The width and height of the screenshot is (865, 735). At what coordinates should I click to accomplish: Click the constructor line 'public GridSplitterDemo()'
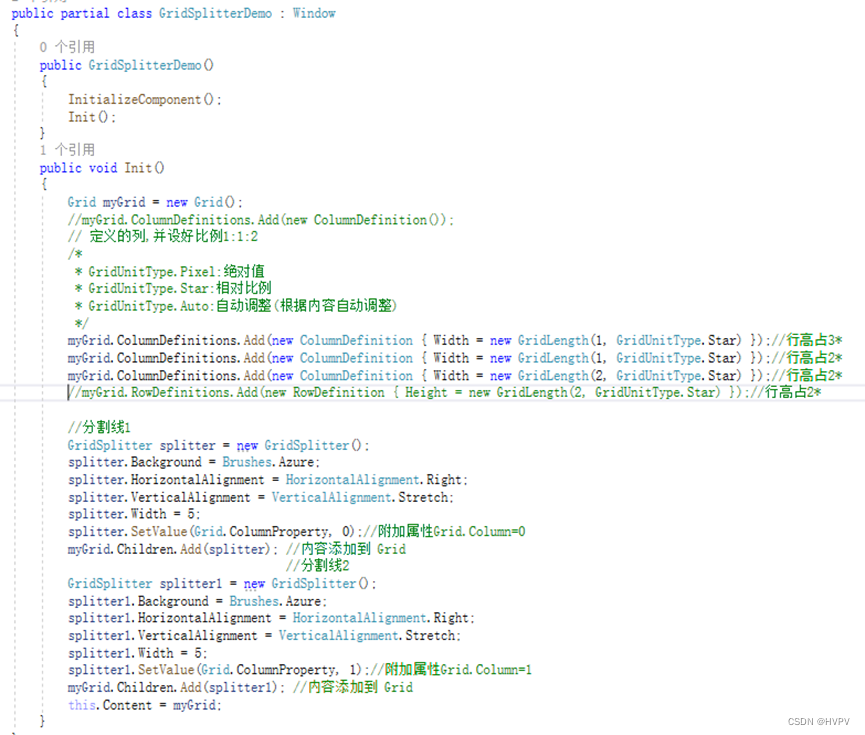click(x=126, y=65)
